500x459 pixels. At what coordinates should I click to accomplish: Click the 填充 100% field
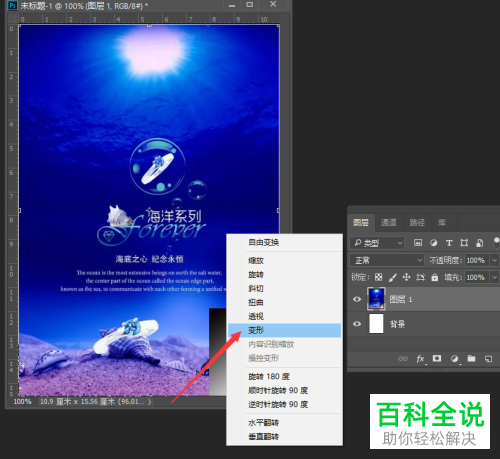pos(476,277)
